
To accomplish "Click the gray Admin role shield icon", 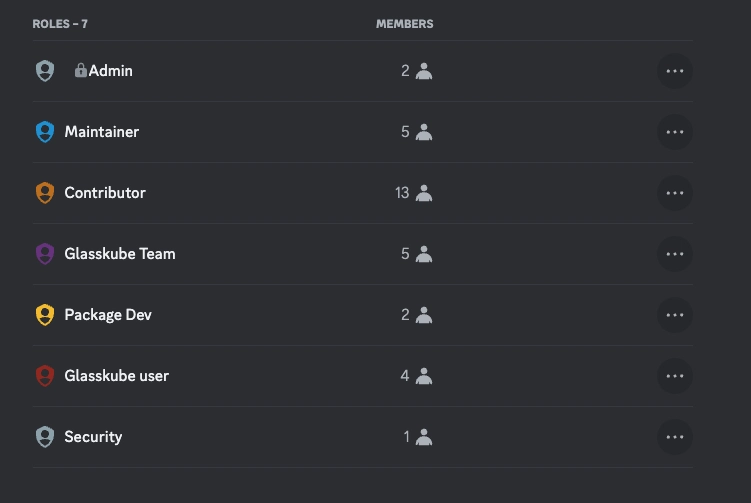I will click(x=45, y=71).
